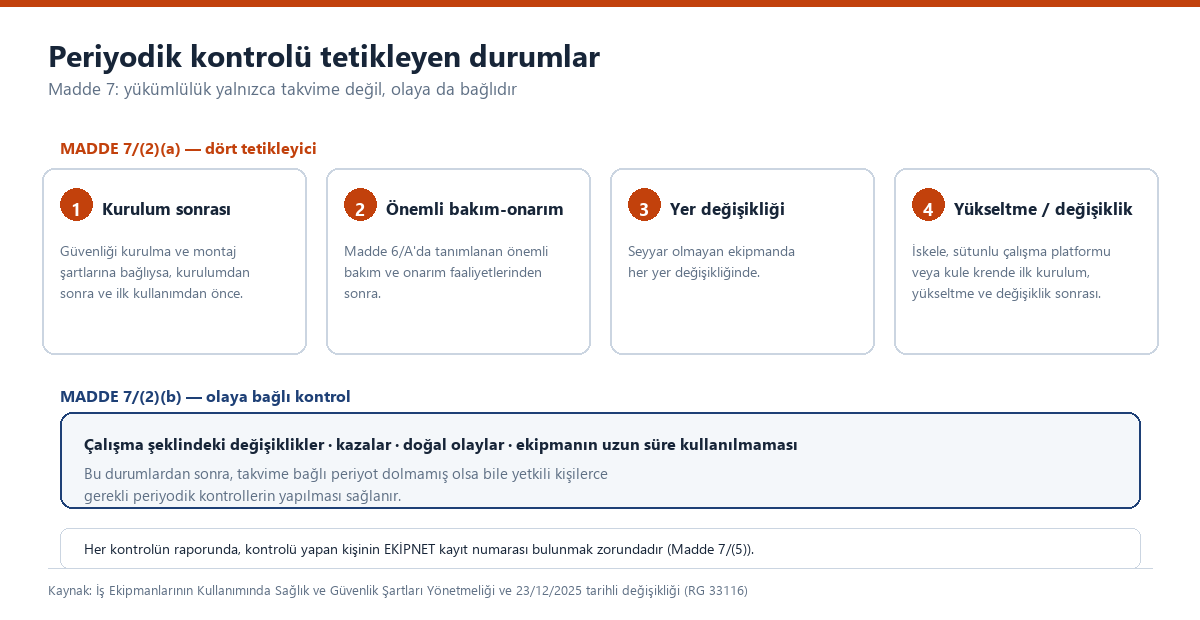Viewport: 1200px width, 620px height.
Task: Click the orange number 3 badge
Action: [x=644, y=205]
